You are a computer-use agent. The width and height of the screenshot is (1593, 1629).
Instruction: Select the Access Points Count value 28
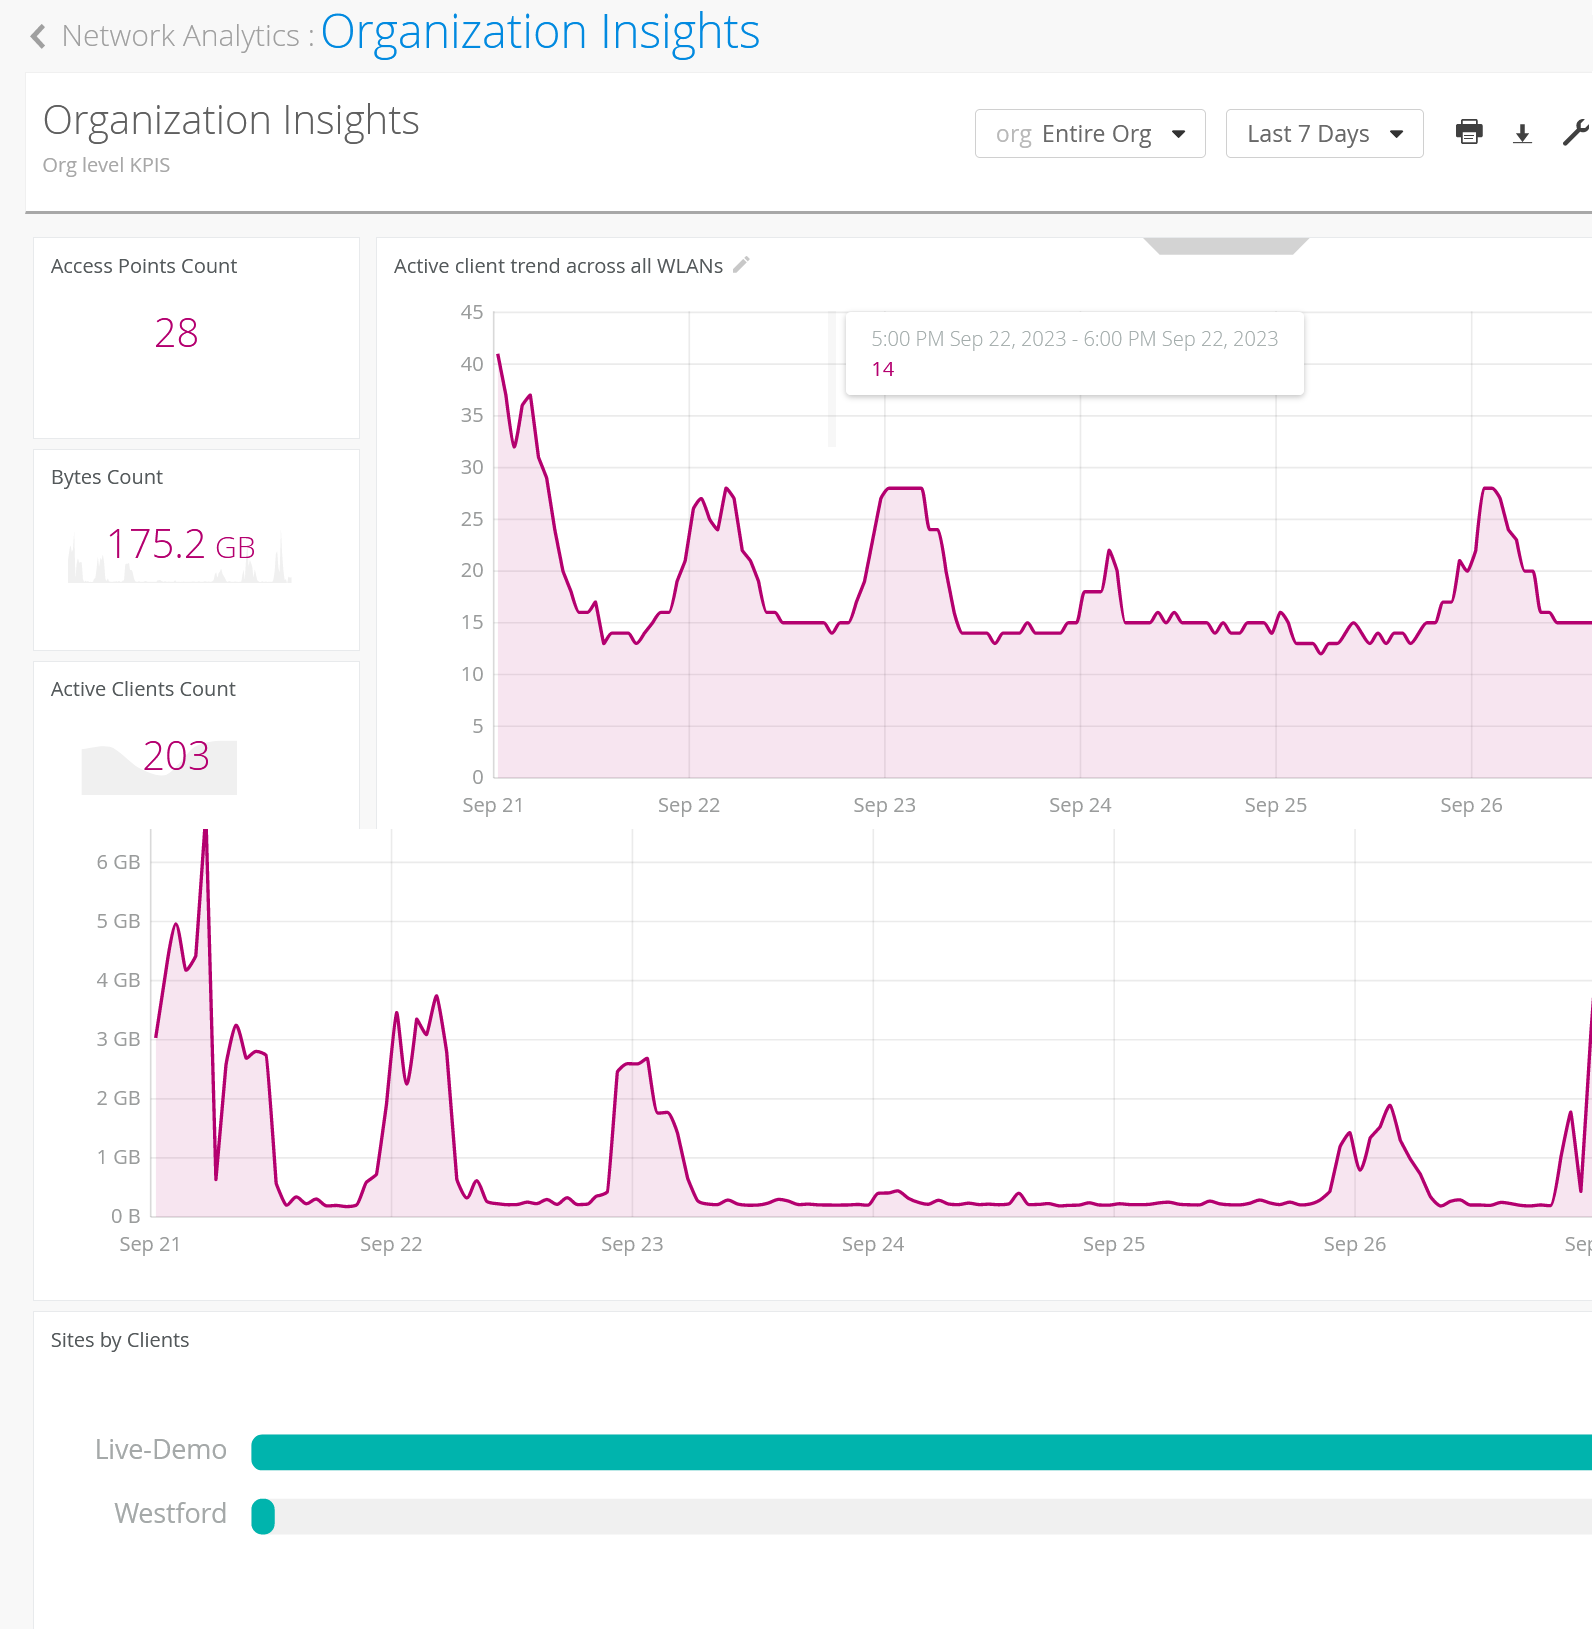coord(176,333)
